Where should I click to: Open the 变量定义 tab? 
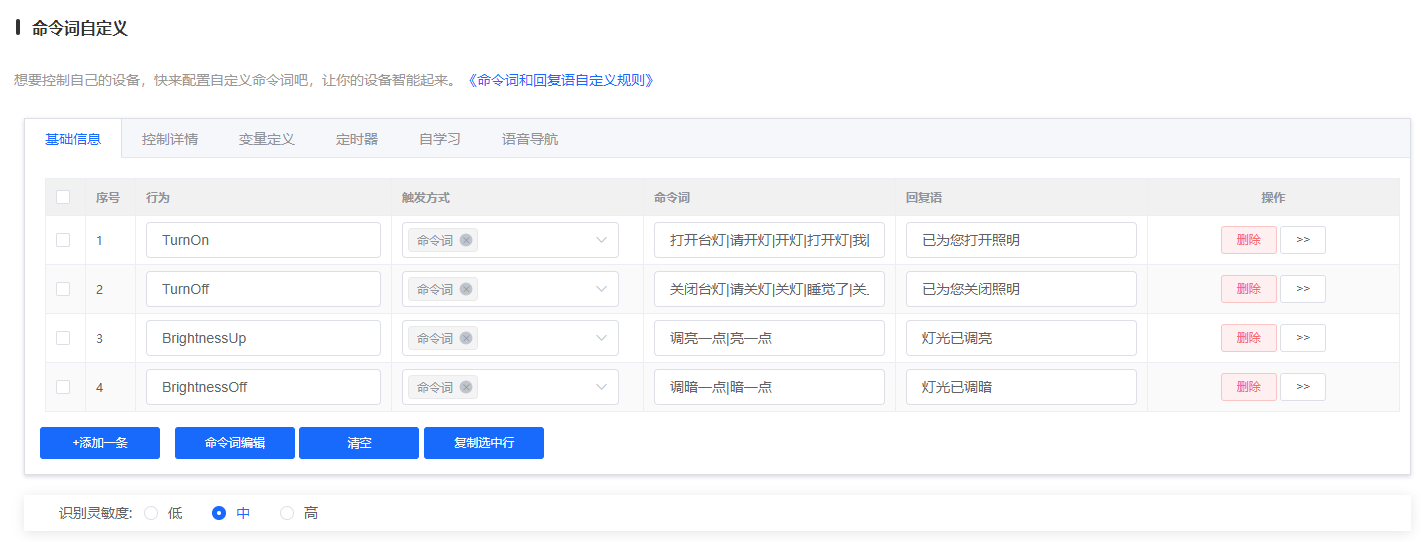point(267,139)
